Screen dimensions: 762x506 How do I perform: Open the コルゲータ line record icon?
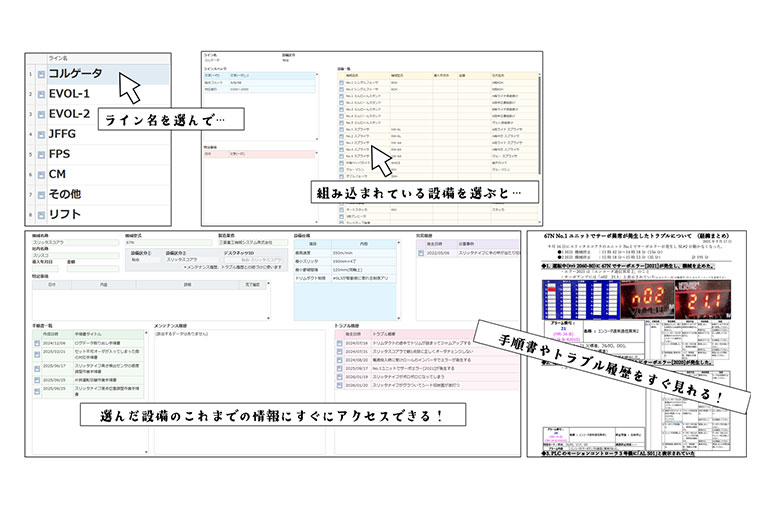(39, 74)
